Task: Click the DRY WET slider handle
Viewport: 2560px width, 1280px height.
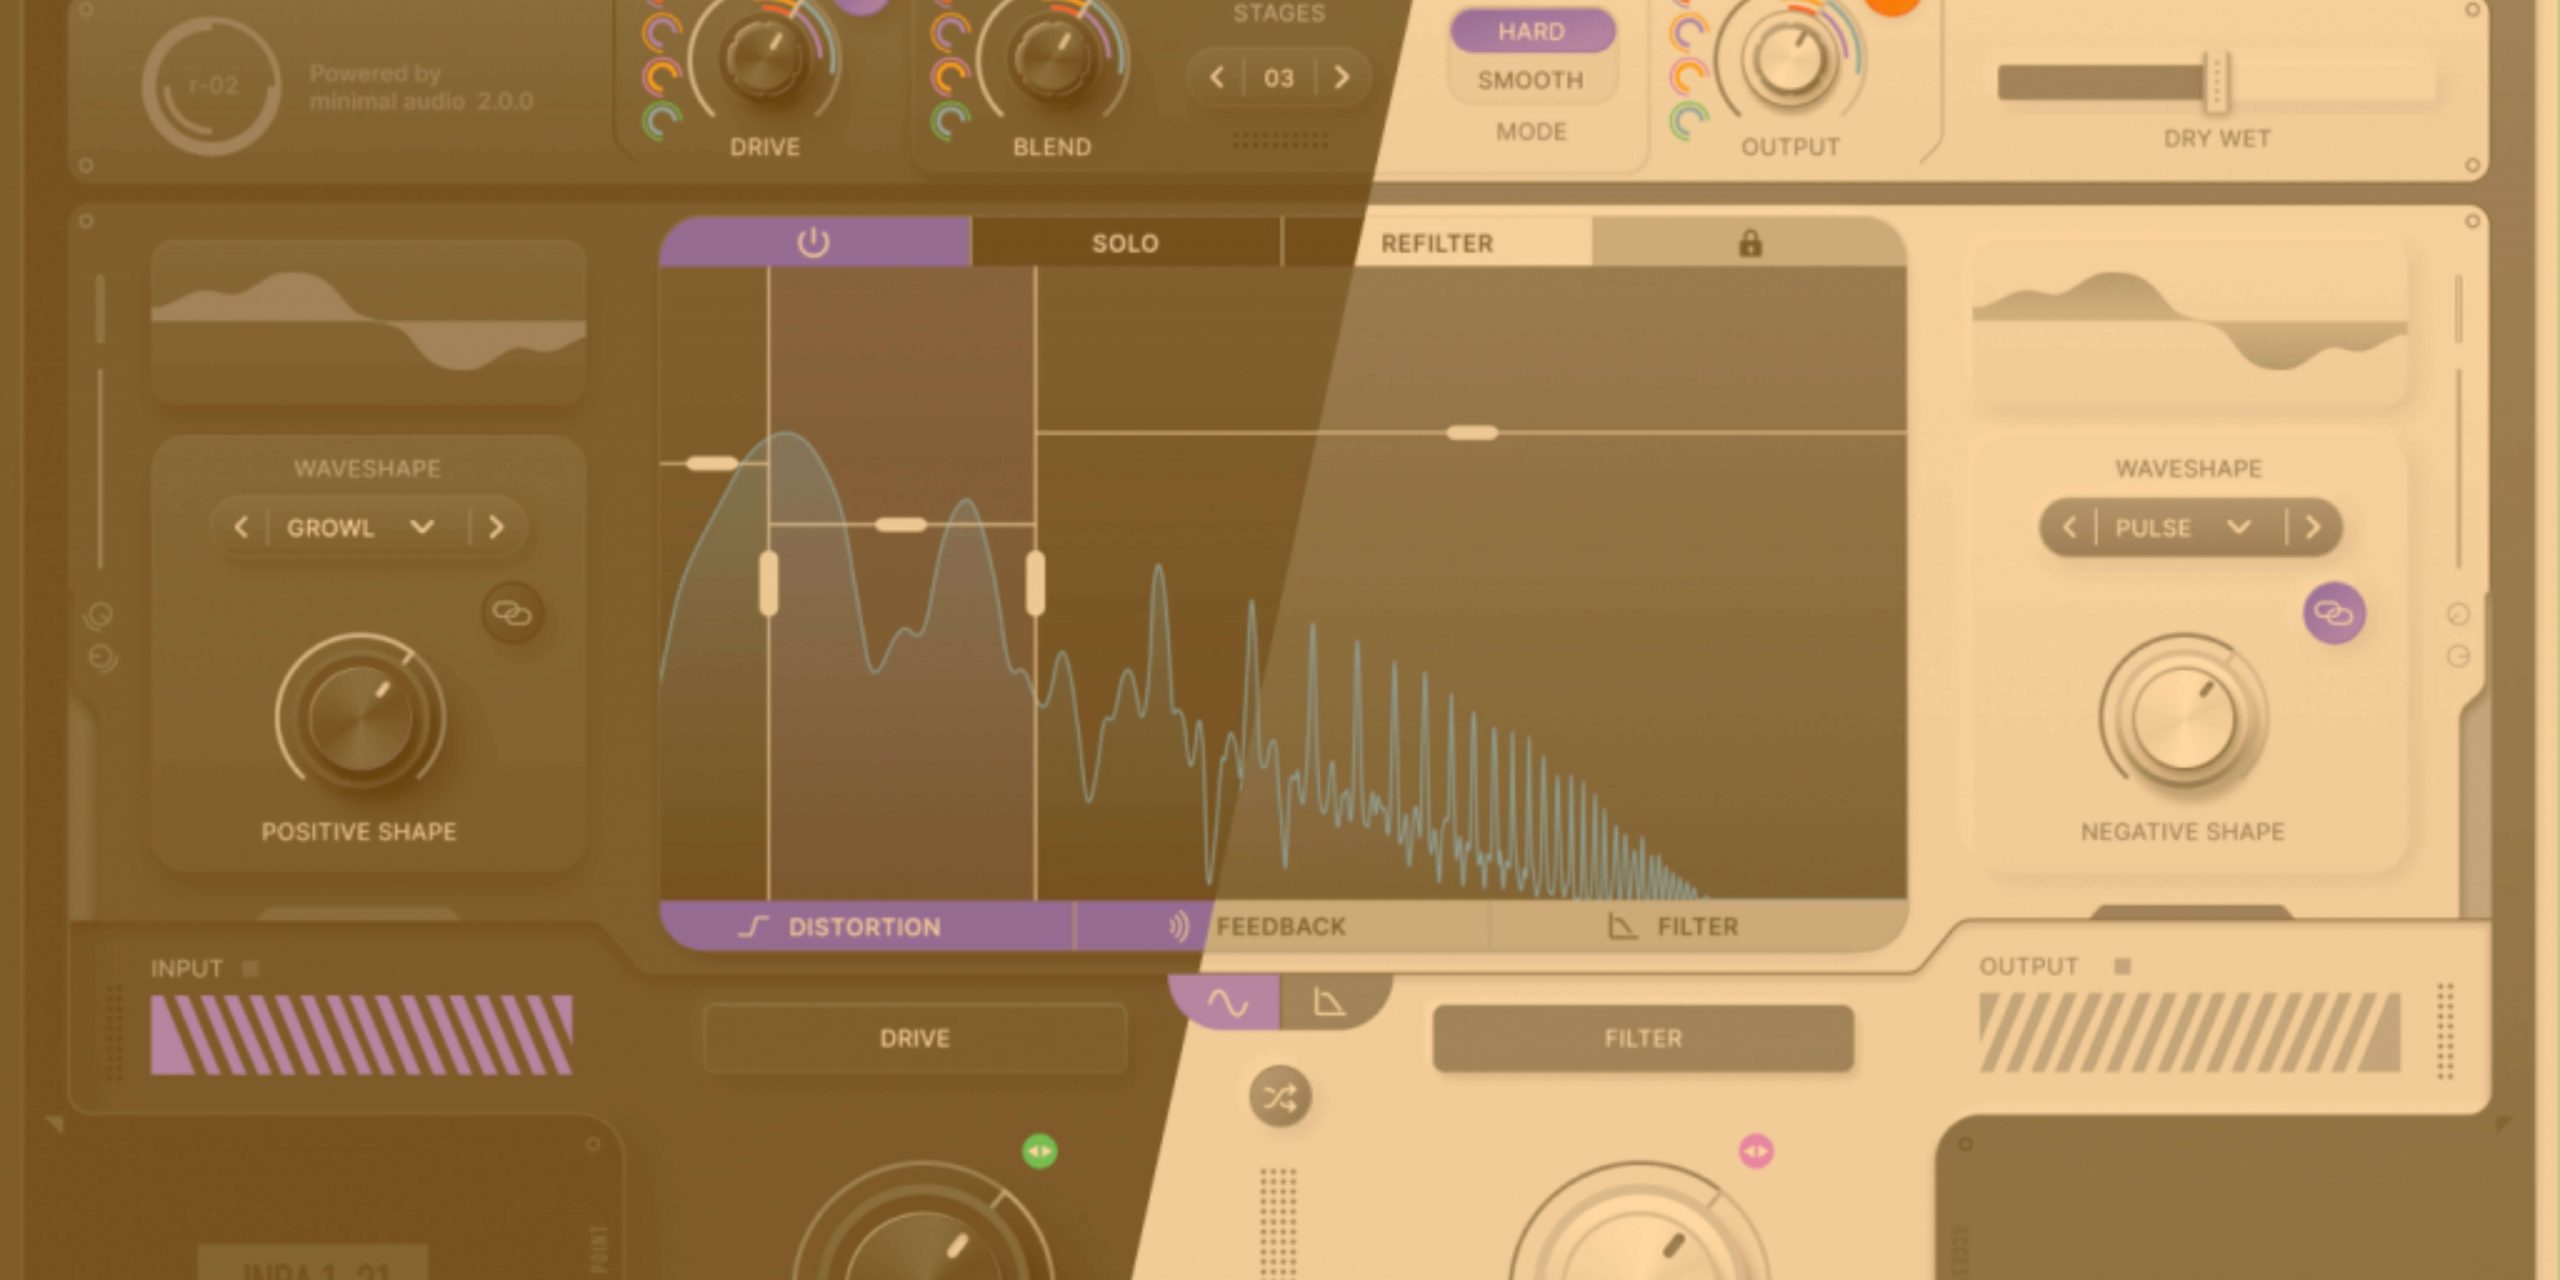Action: 2216,82
